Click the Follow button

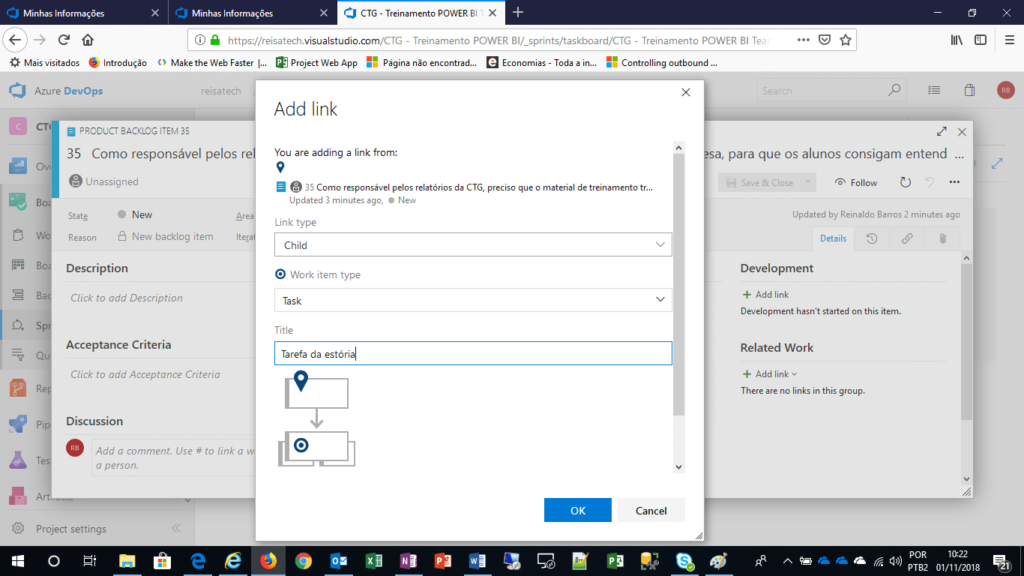click(856, 182)
